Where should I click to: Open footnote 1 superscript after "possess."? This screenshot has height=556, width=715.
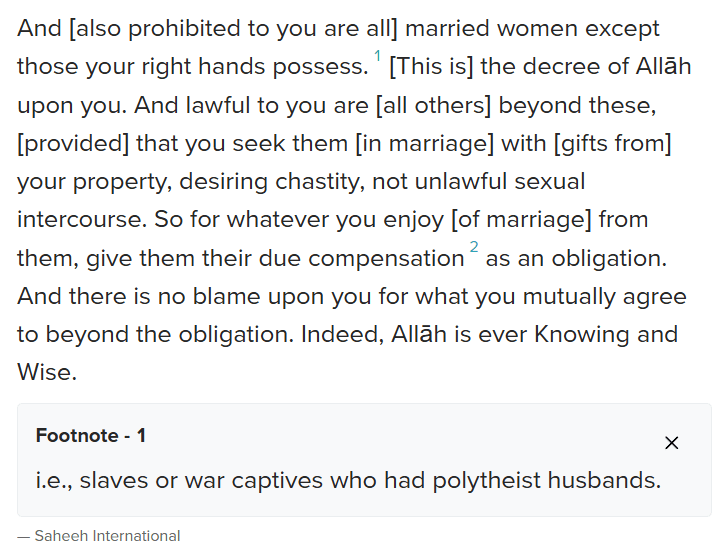pyautogui.click(x=378, y=56)
